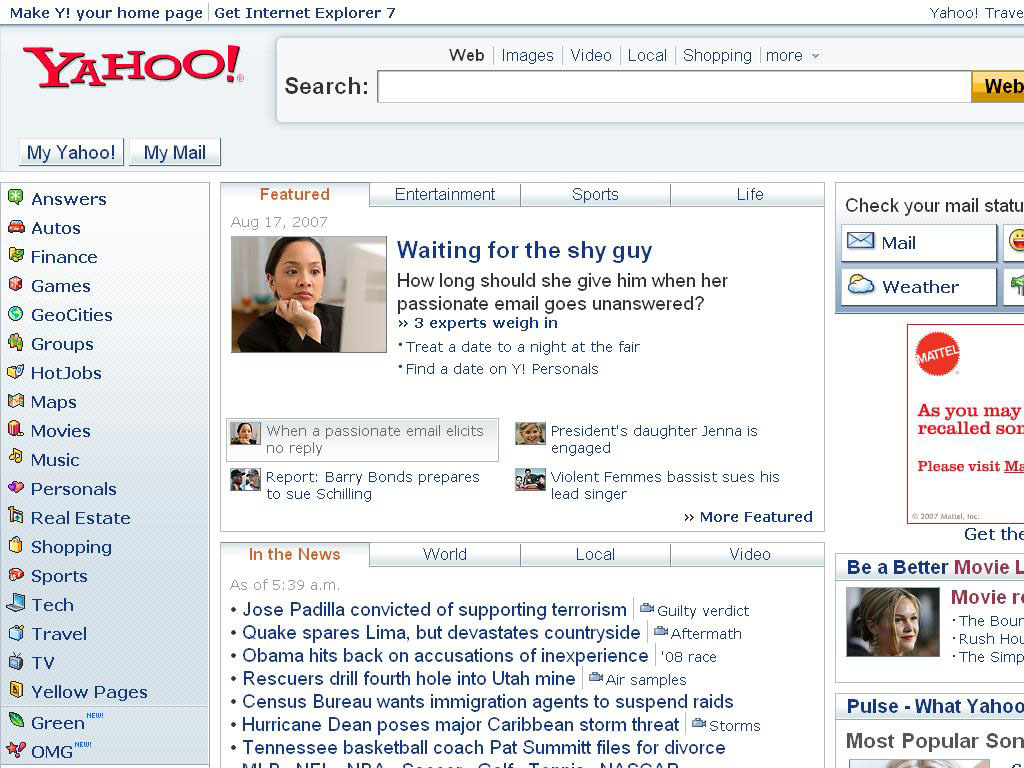
Task: Open 'Make Y! your home page' link
Action: click(106, 13)
